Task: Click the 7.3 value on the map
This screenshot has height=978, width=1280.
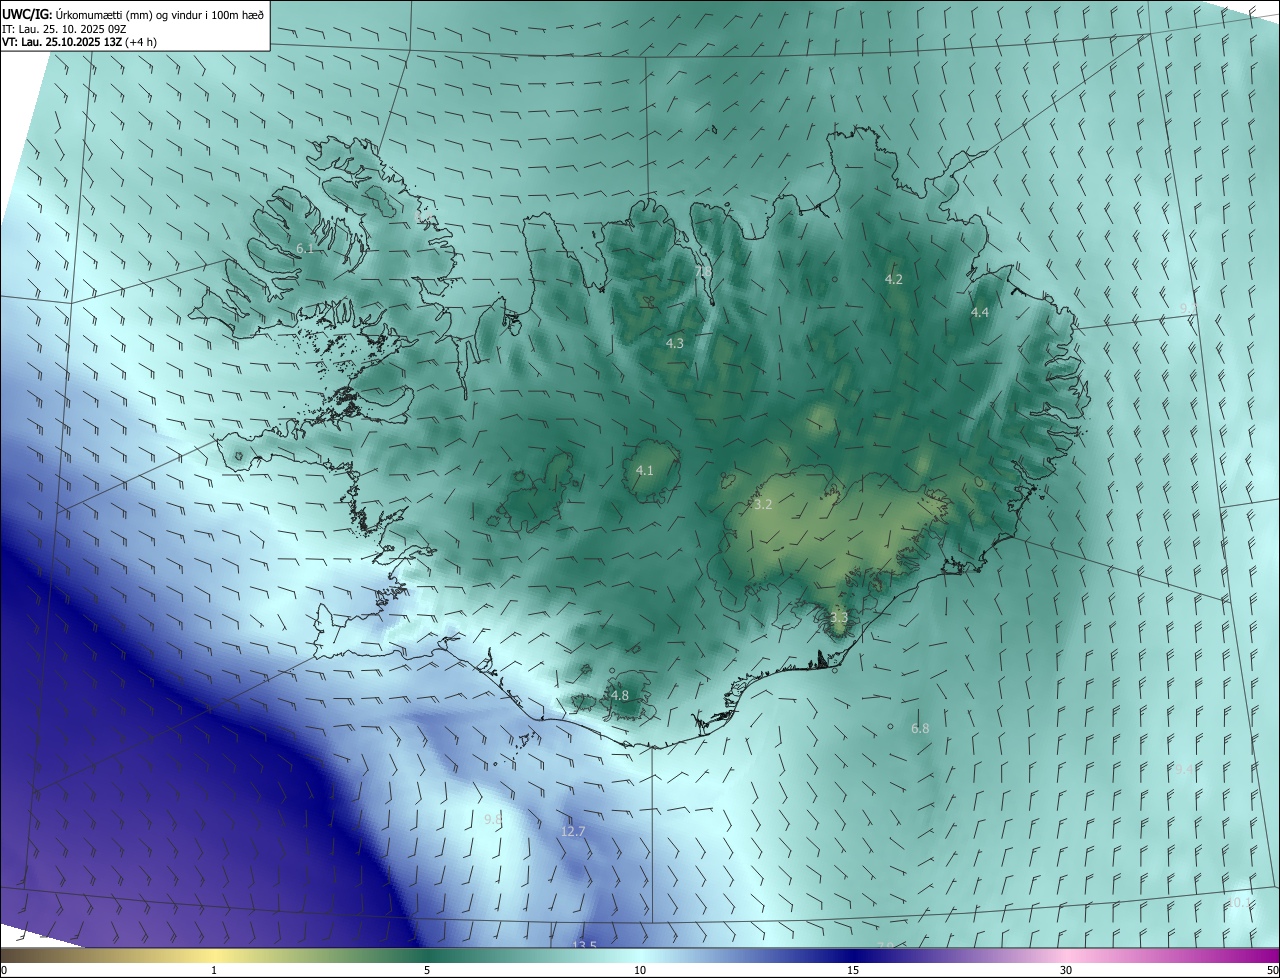Action: (x=704, y=271)
